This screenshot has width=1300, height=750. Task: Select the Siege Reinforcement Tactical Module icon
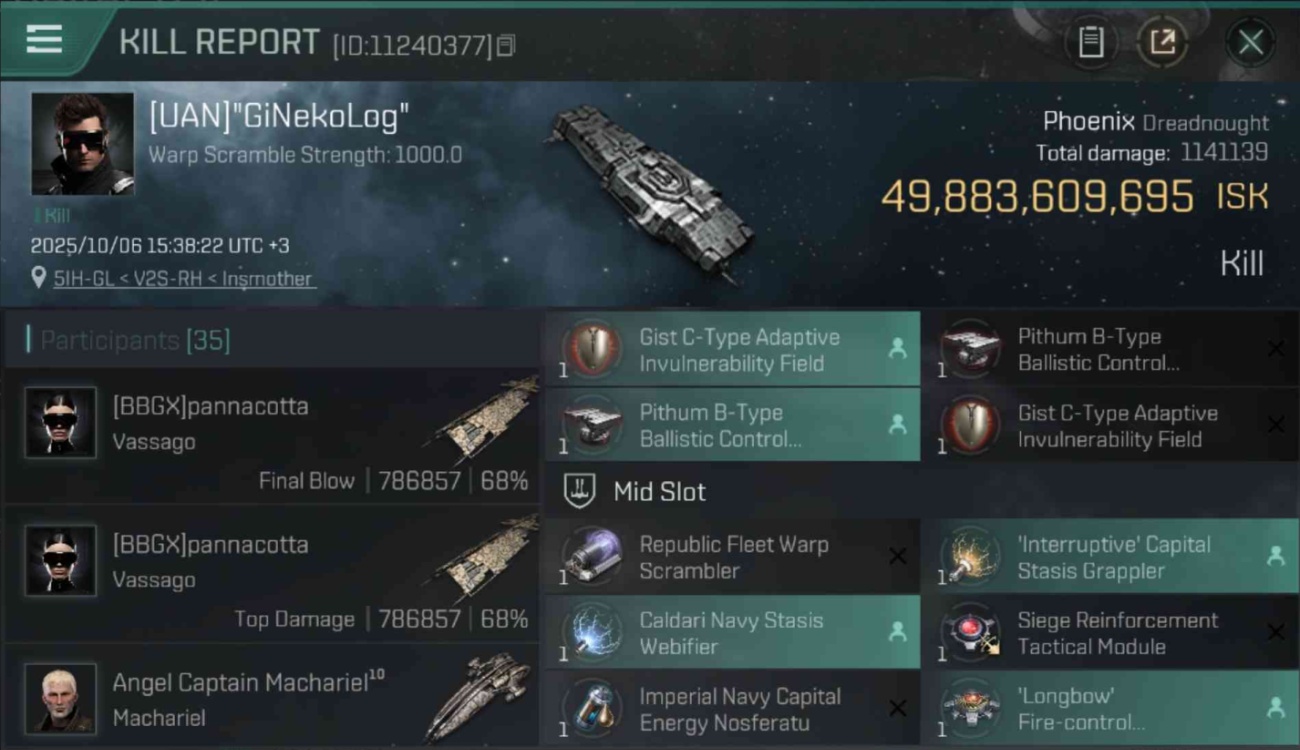(x=969, y=633)
